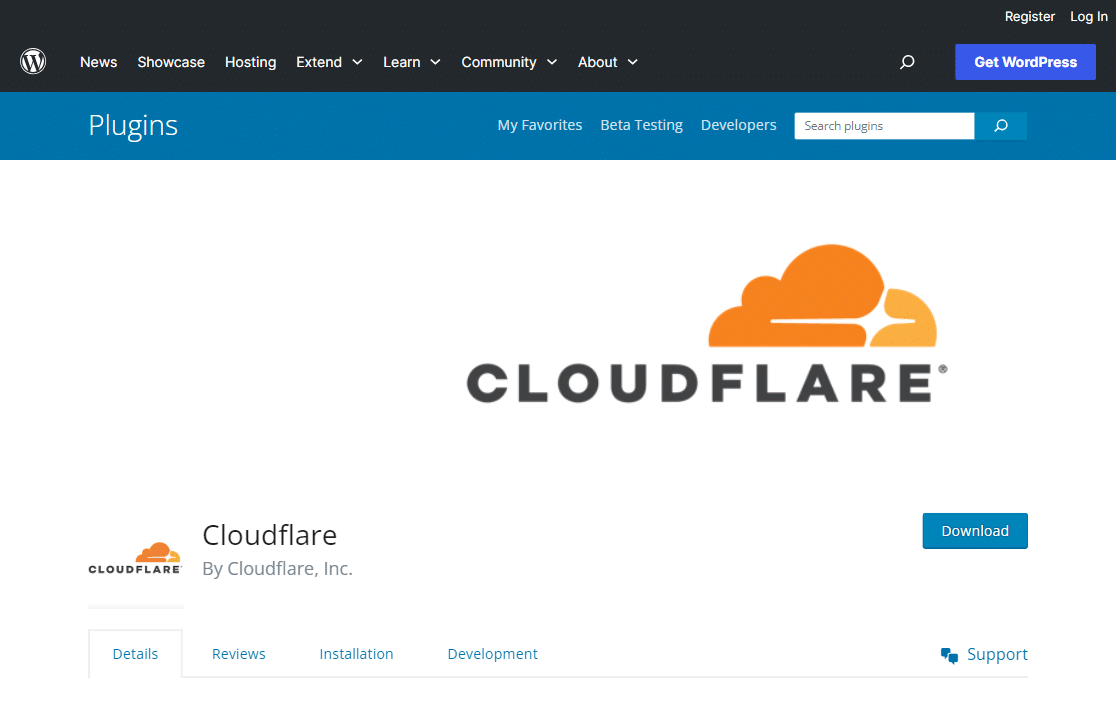Open the News menu item

pos(98,63)
